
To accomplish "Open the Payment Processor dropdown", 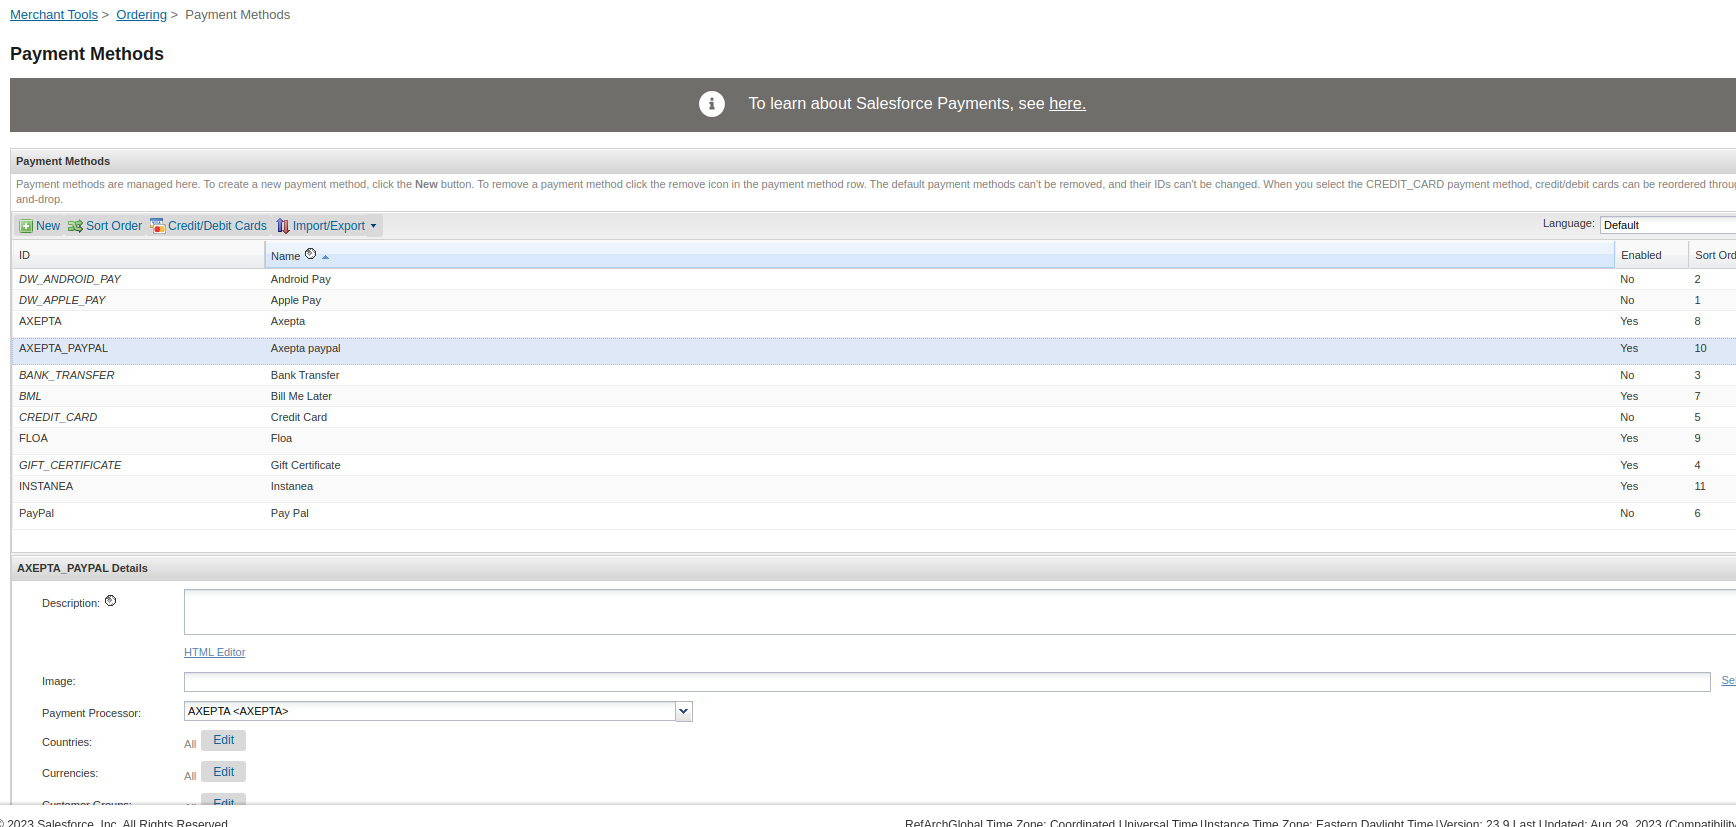I will pos(683,711).
